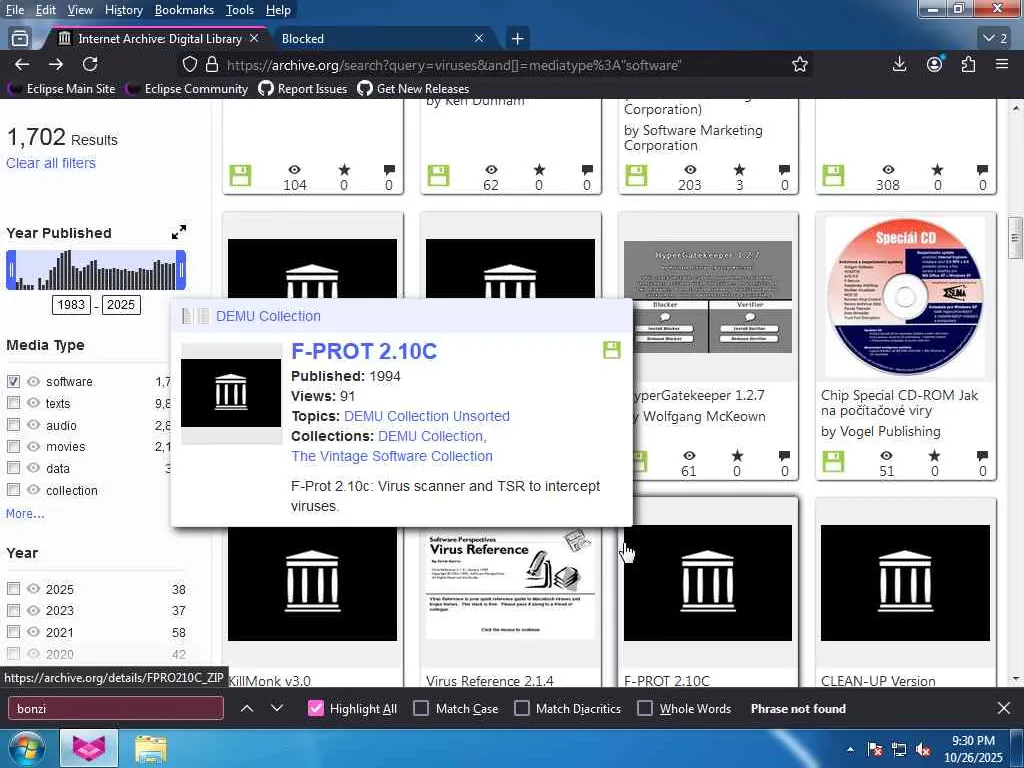Enable Match Diacritics option
Screen dimensions: 1024x768
(522, 708)
